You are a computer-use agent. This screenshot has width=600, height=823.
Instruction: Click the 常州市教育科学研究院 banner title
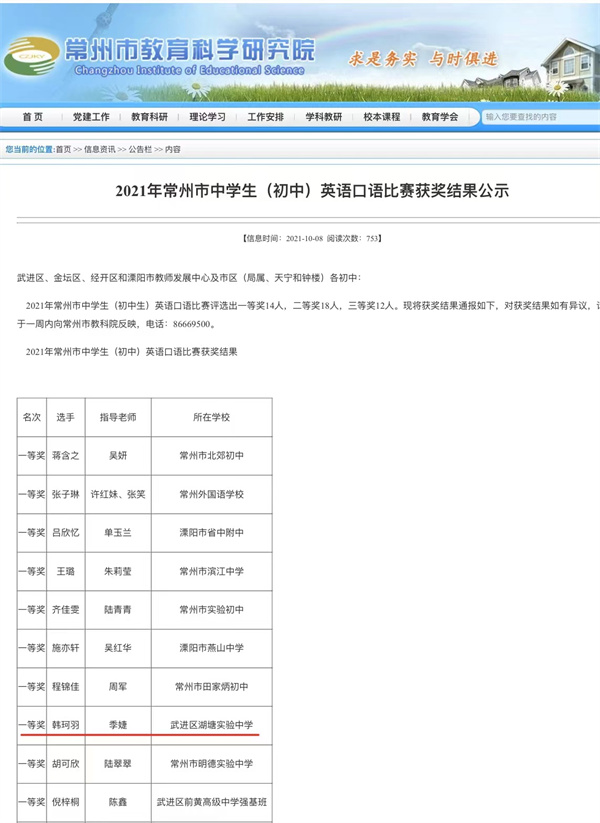190,50
